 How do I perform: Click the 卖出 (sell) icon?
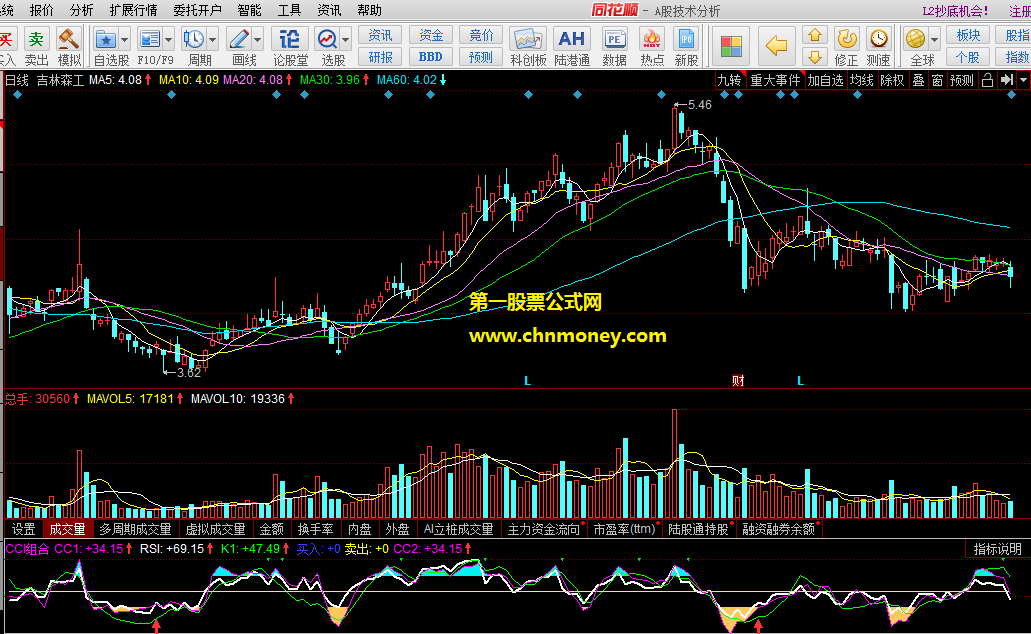[36, 39]
